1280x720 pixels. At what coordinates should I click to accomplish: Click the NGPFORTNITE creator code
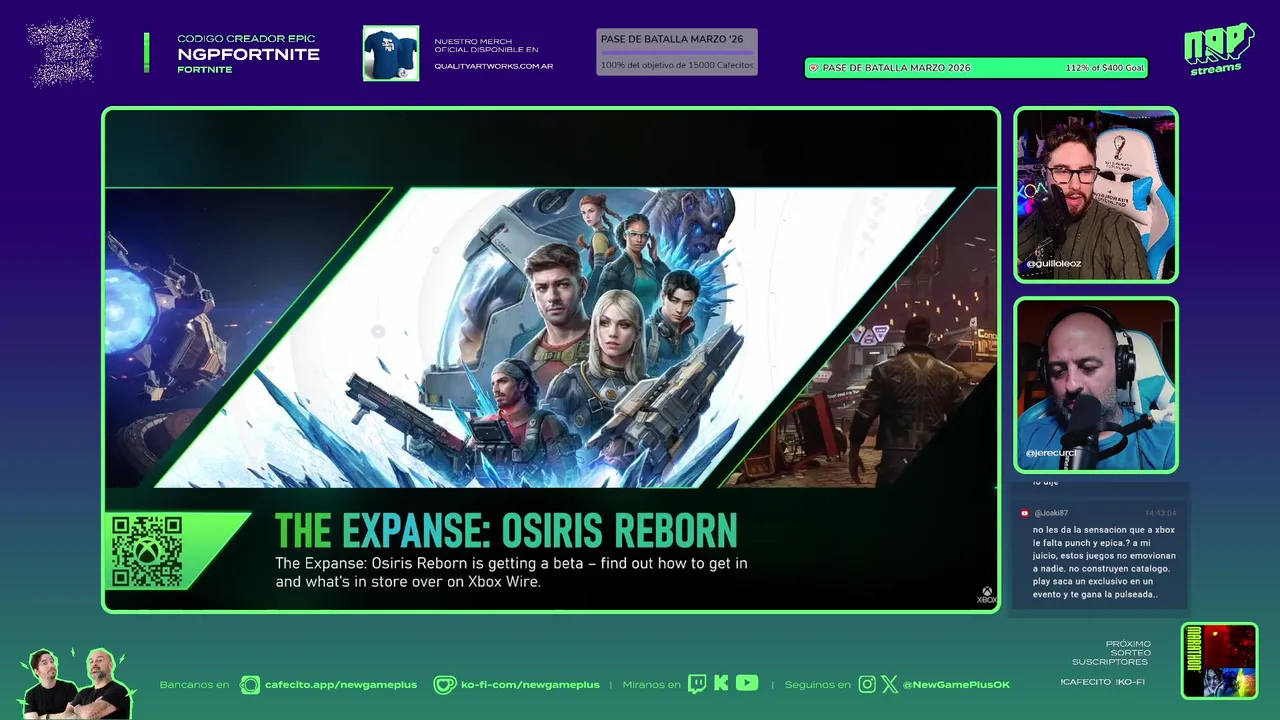[248, 54]
